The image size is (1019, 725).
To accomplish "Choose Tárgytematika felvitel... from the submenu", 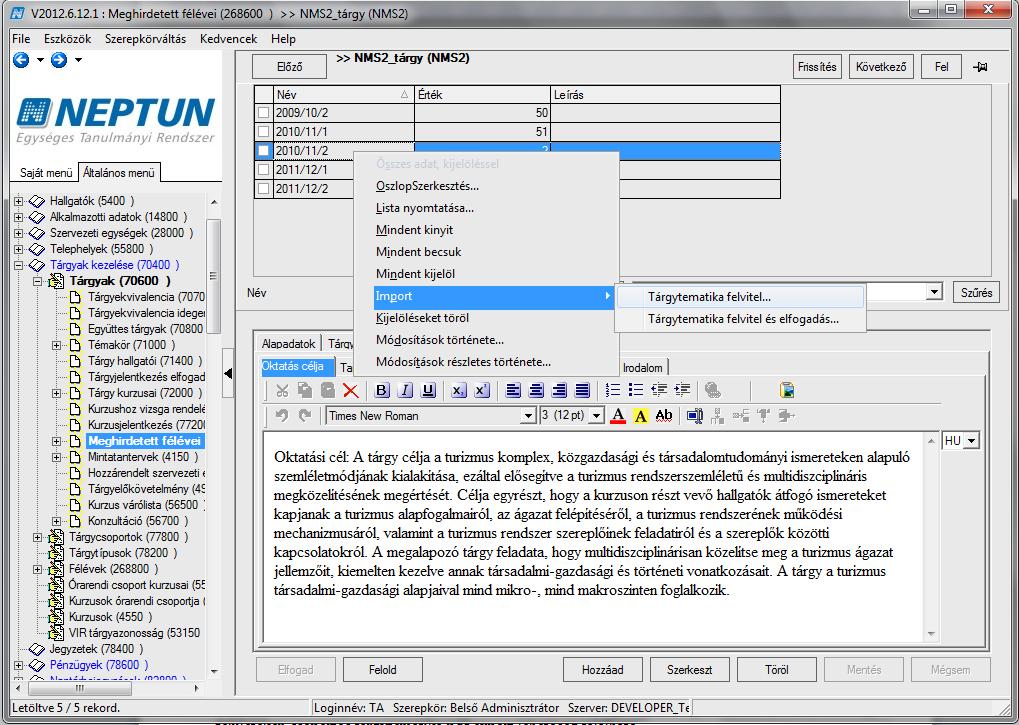I will [740, 297].
